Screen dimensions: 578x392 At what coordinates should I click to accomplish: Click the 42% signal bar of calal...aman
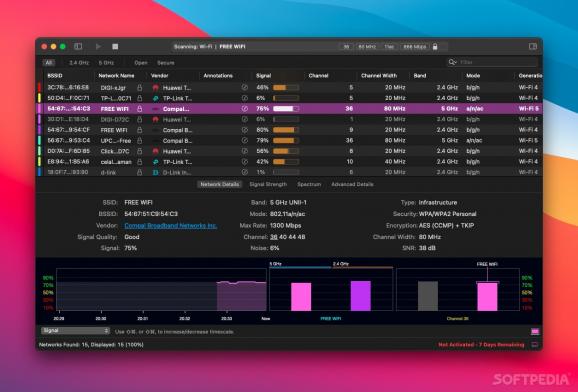click(286, 162)
